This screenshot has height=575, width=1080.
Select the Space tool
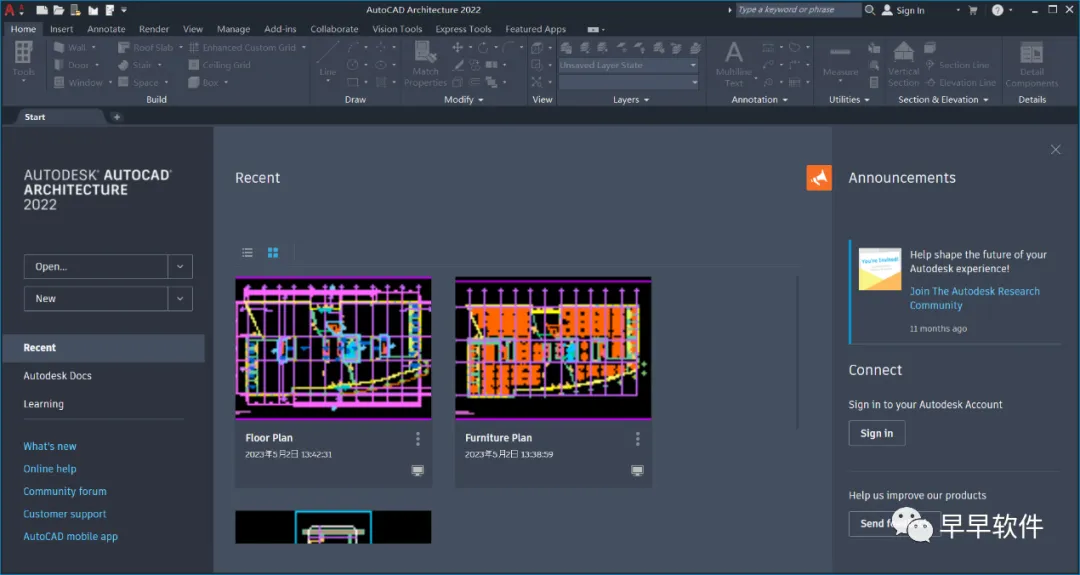click(139, 83)
